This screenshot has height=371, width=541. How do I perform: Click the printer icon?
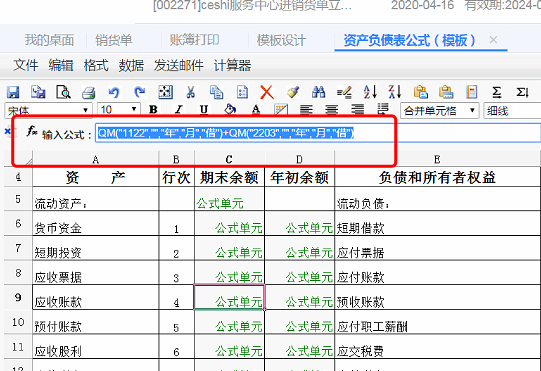coord(89,93)
